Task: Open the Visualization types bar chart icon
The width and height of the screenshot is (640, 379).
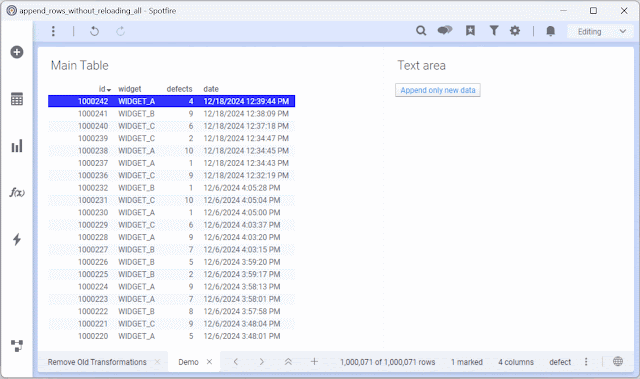Action: (17, 146)
